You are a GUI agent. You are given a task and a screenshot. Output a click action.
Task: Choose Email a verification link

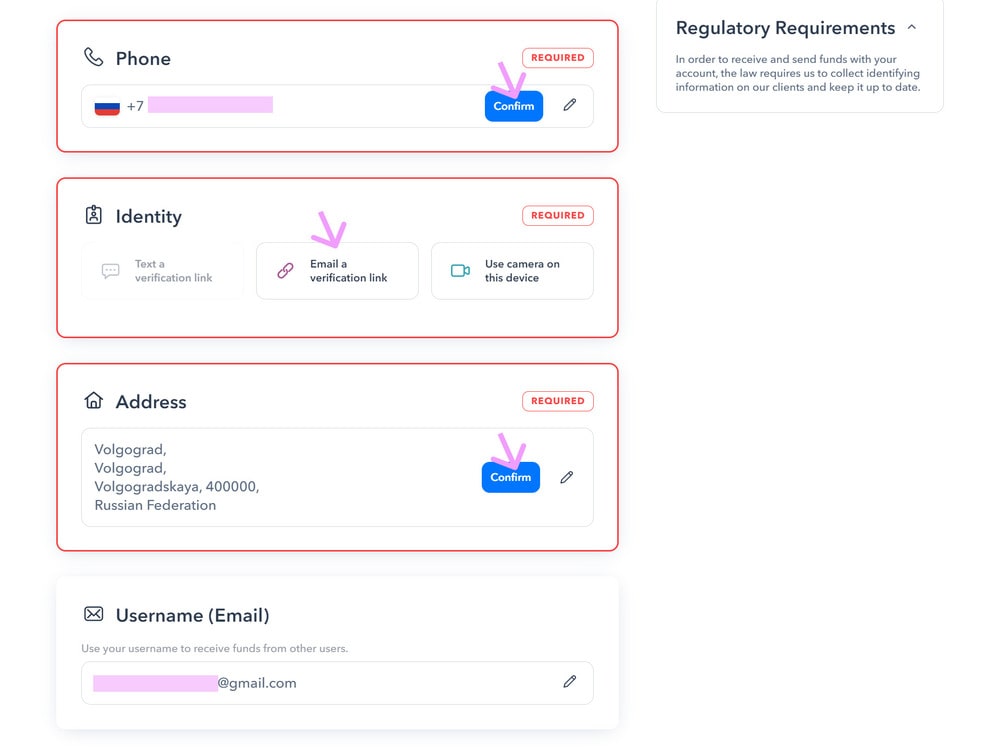point(337,270)
